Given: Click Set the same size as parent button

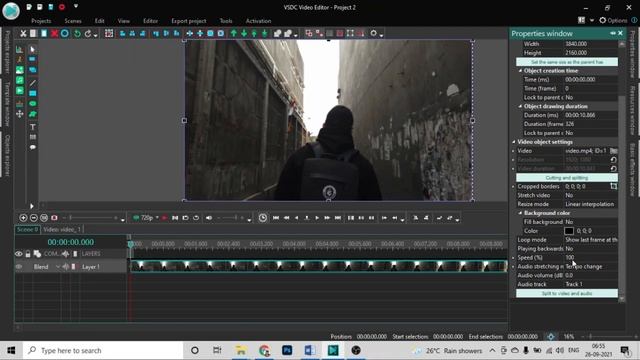Looking at the screenshot, I should pos(567,62).
